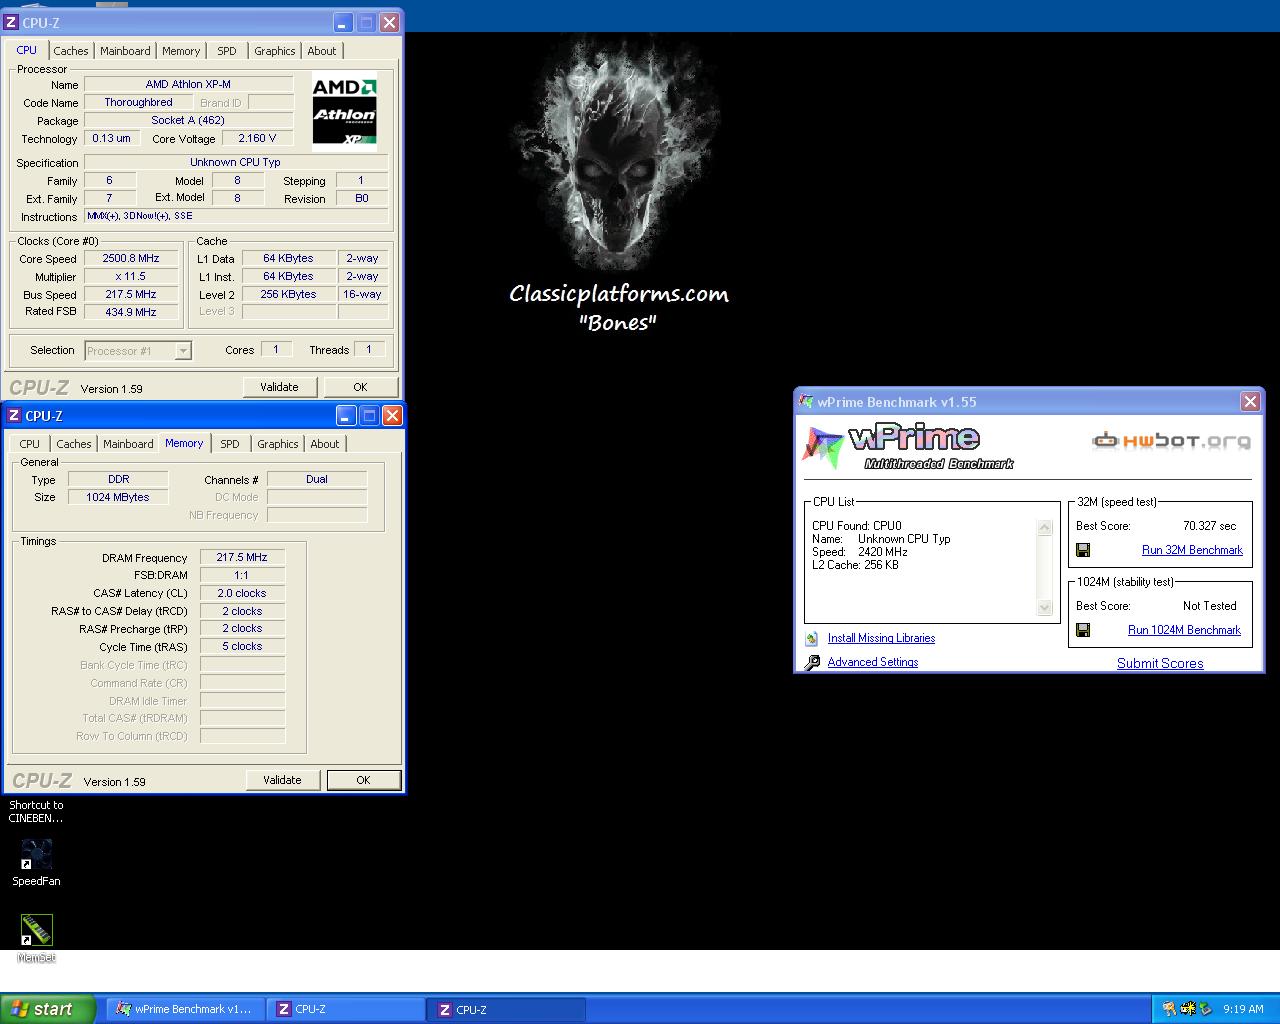Select Mainboard tab in bottom CPU-Z window
Viewport: 1280px width, 1024px height.
coord(128,444)
